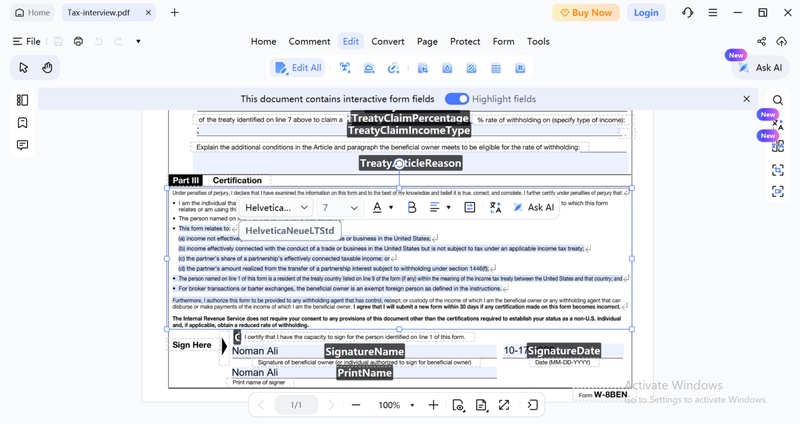The image size is (800, 424).
Task: Open the support headset icon
Action: (x=687, y=13)
